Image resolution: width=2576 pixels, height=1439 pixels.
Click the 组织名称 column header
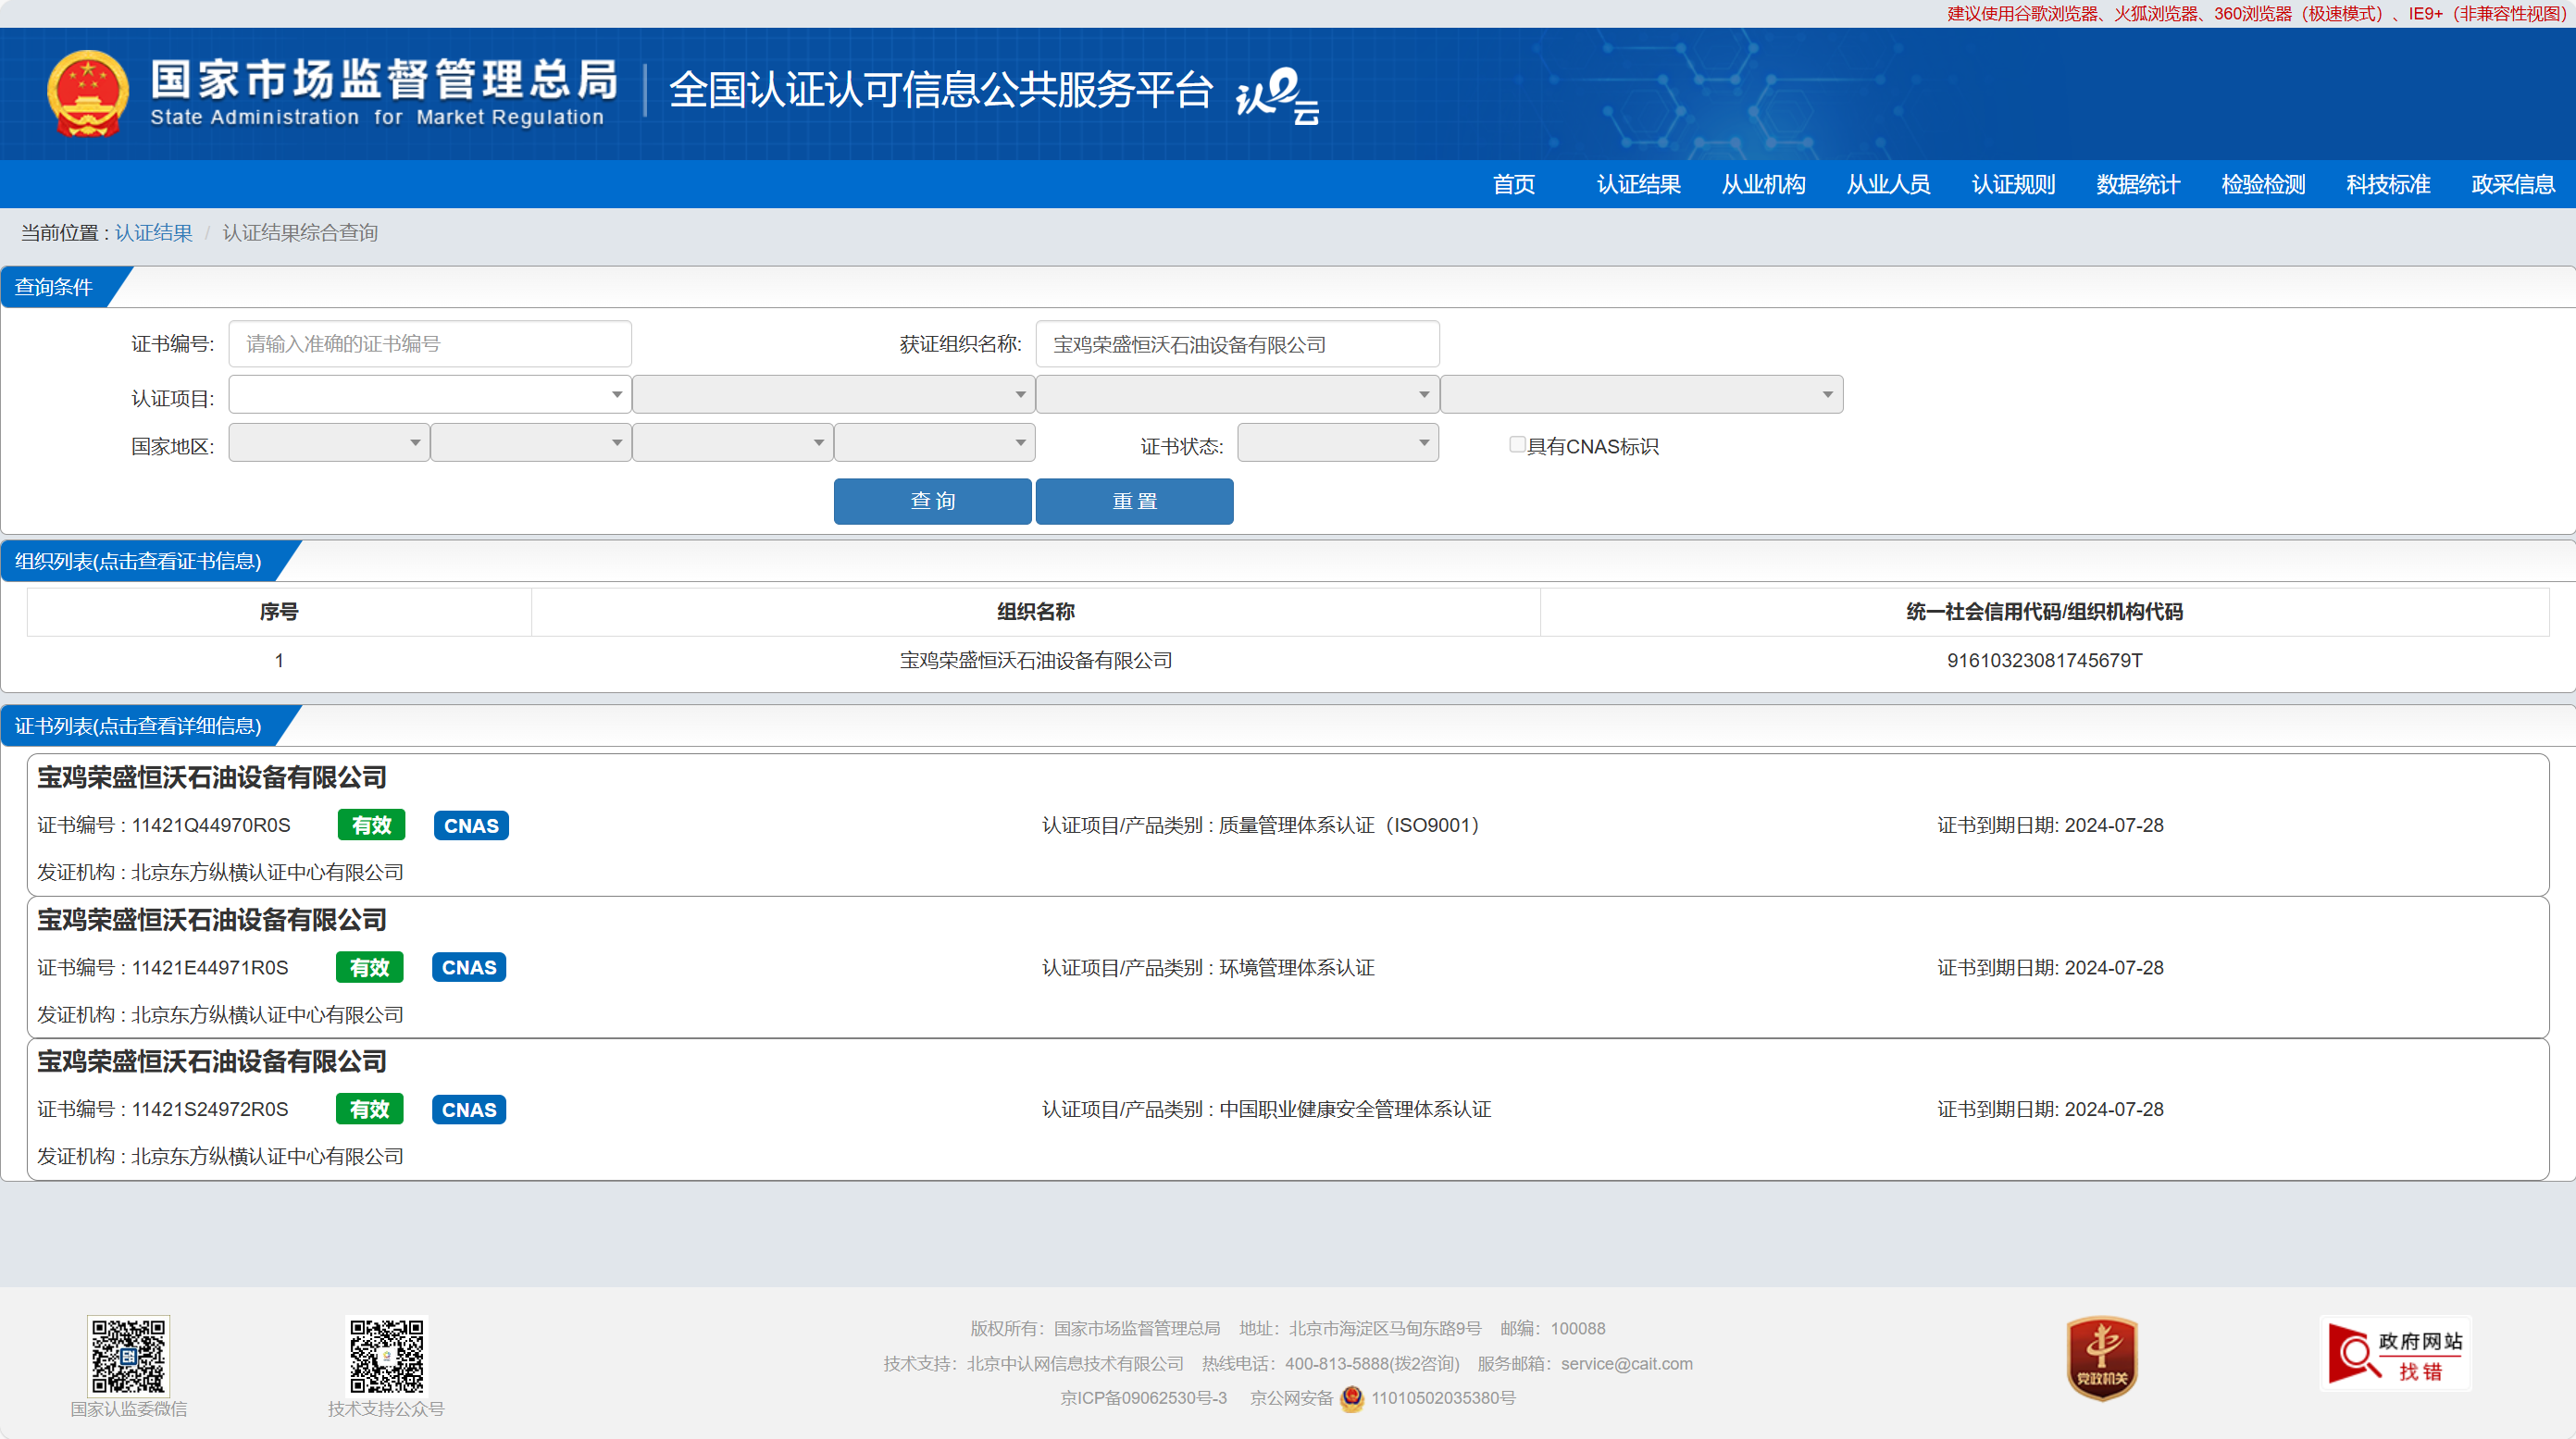(1036, 612)
